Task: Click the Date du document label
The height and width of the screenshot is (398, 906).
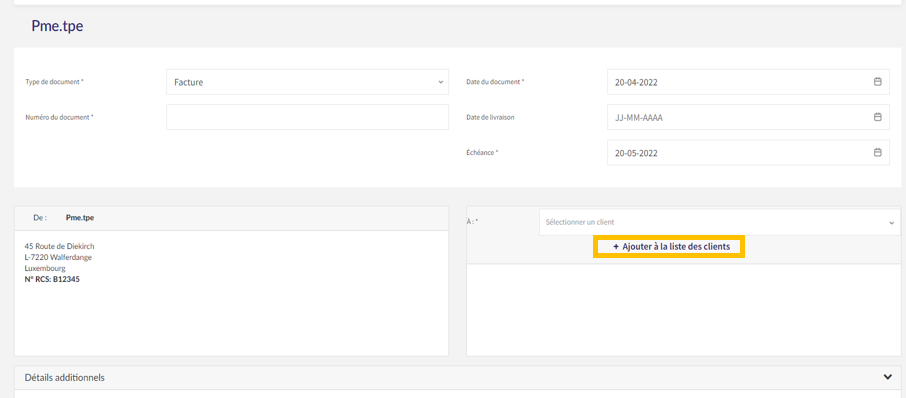Action: pyautogui.click(x=495, y=82)
